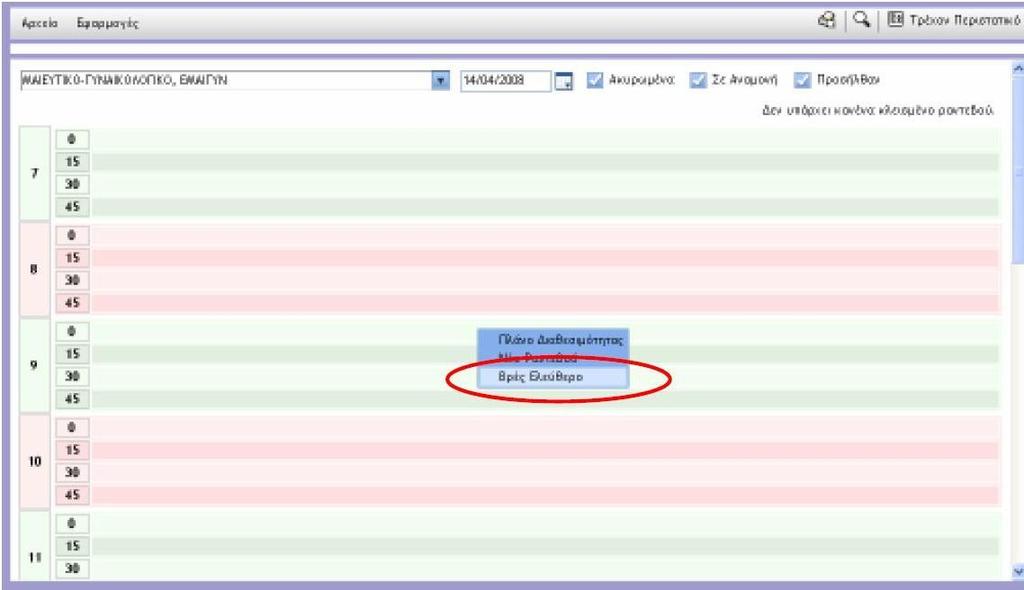Open the Αρχεία menu
Image resolution: width=1024 pixels, height=590 pixels.
(39, 23)
